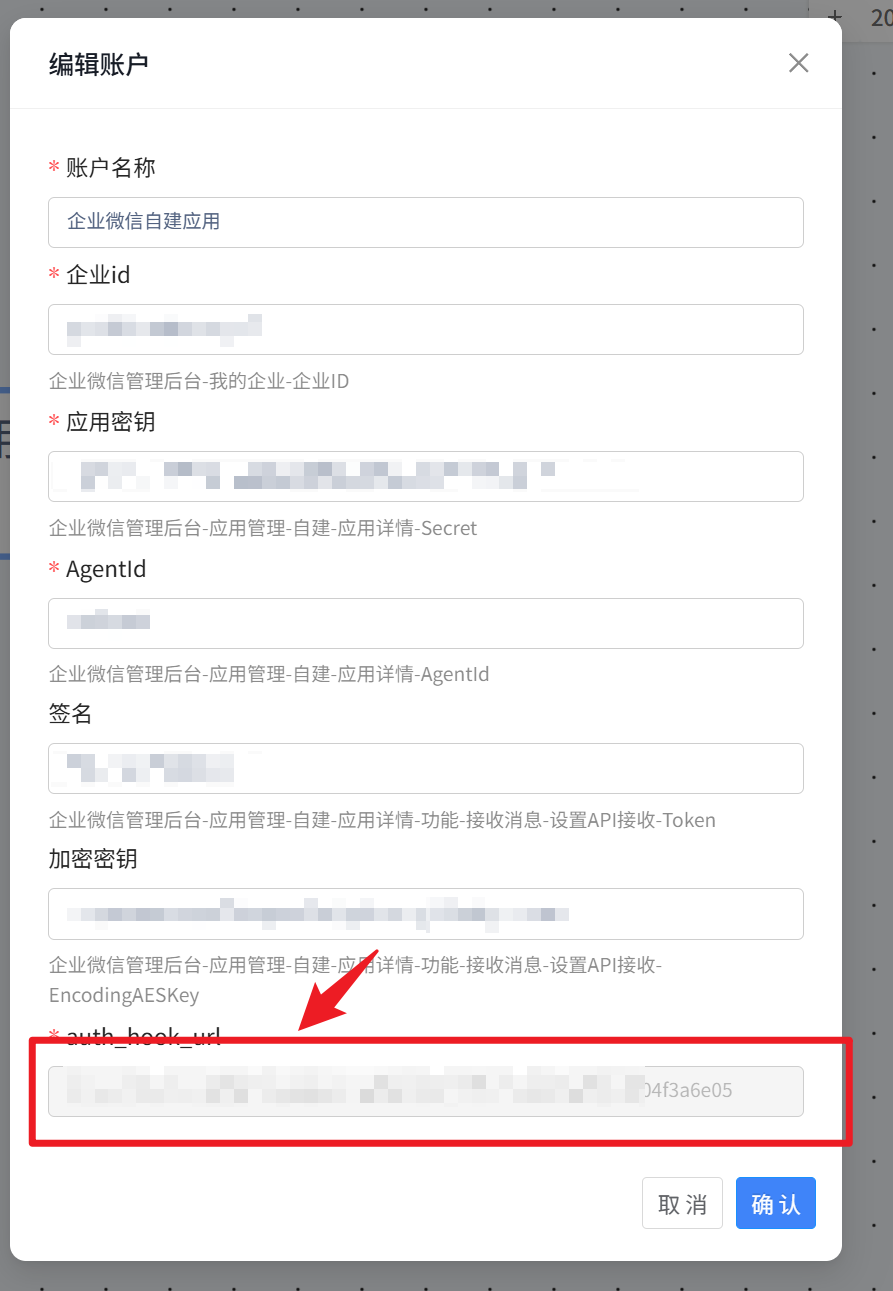Click the 加密密钥 field label

click(x=93, y=859)
